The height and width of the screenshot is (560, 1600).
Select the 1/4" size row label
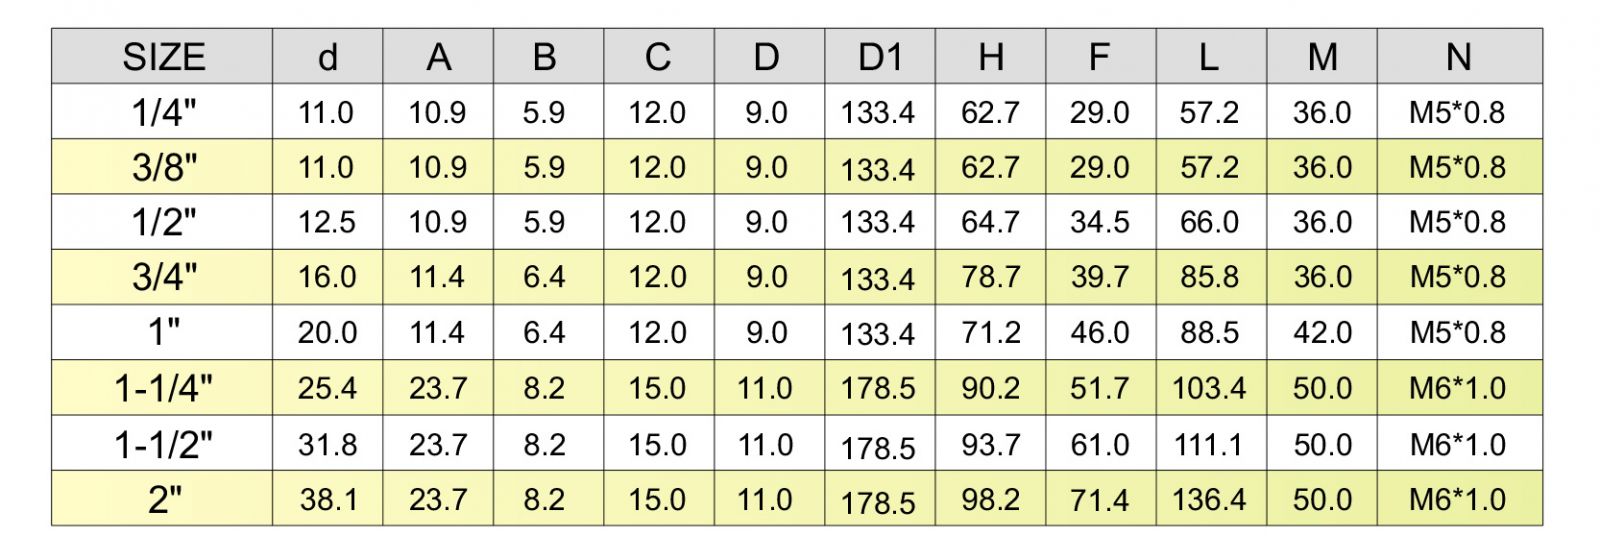(x=164, y=112)
